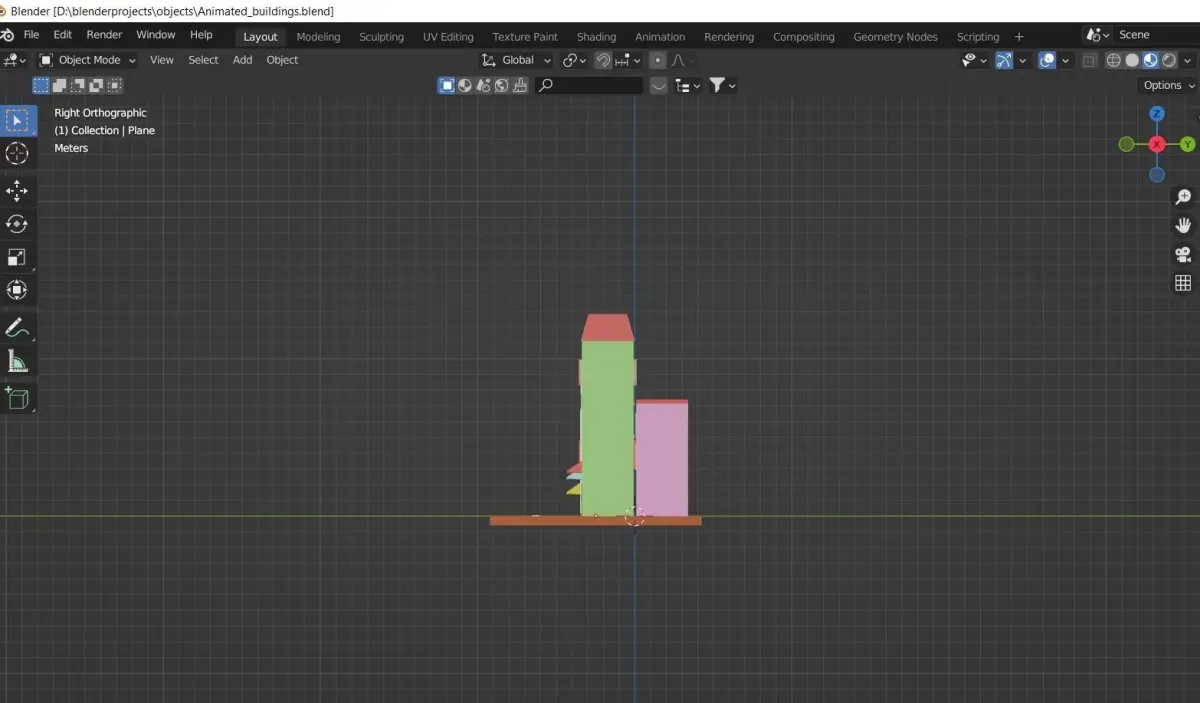The height and width of the screenshot is (703, 1200).
Task: Switch to the Sculpting workspace tab
Action: [x=382, y=37]
